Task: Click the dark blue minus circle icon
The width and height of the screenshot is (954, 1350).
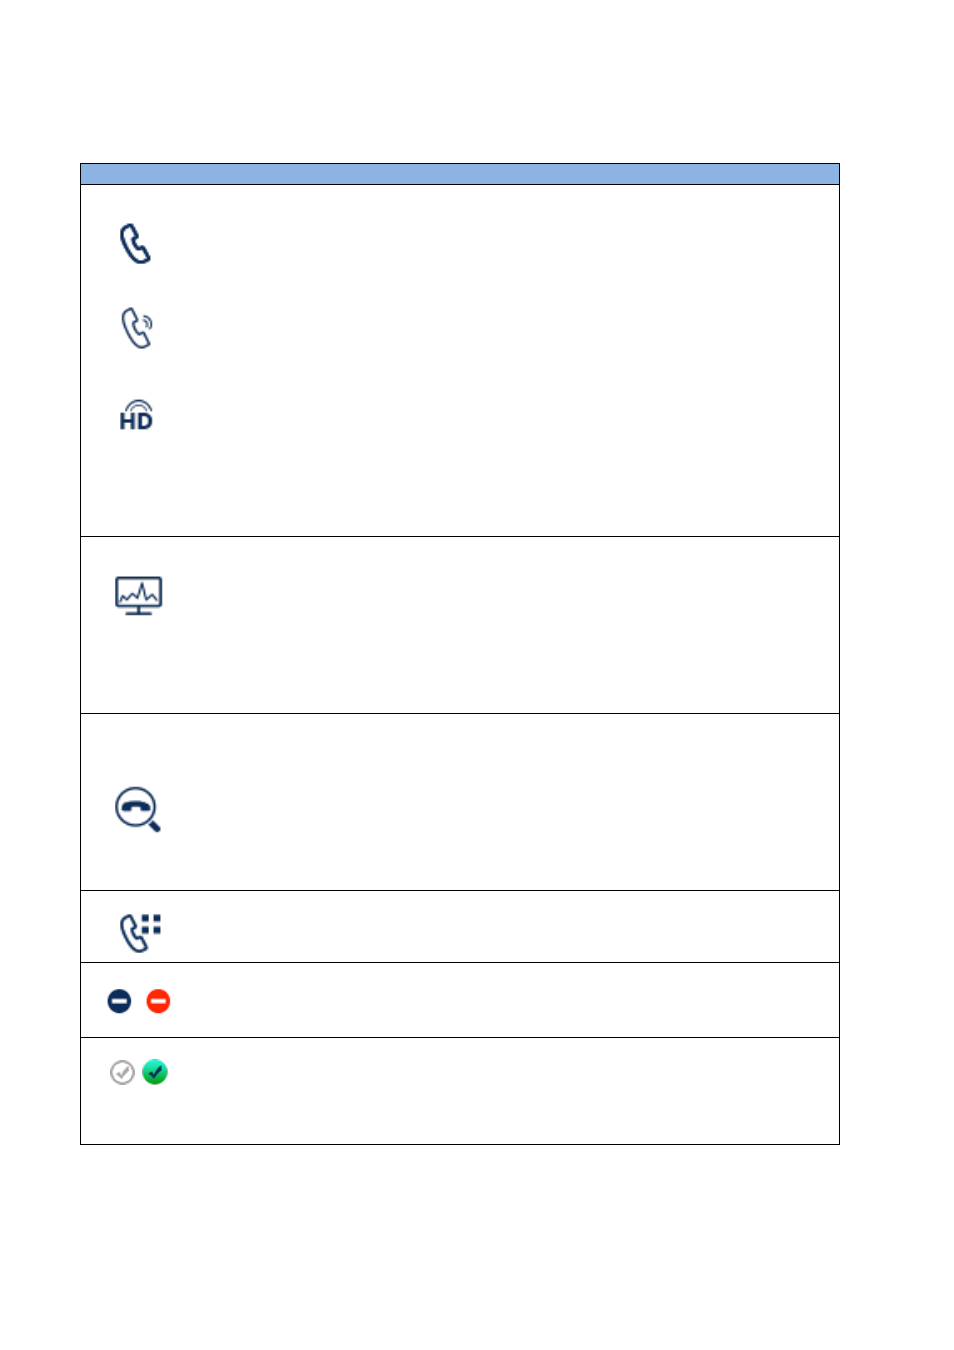Action: pyautogui.click(x=119, y=1001)
